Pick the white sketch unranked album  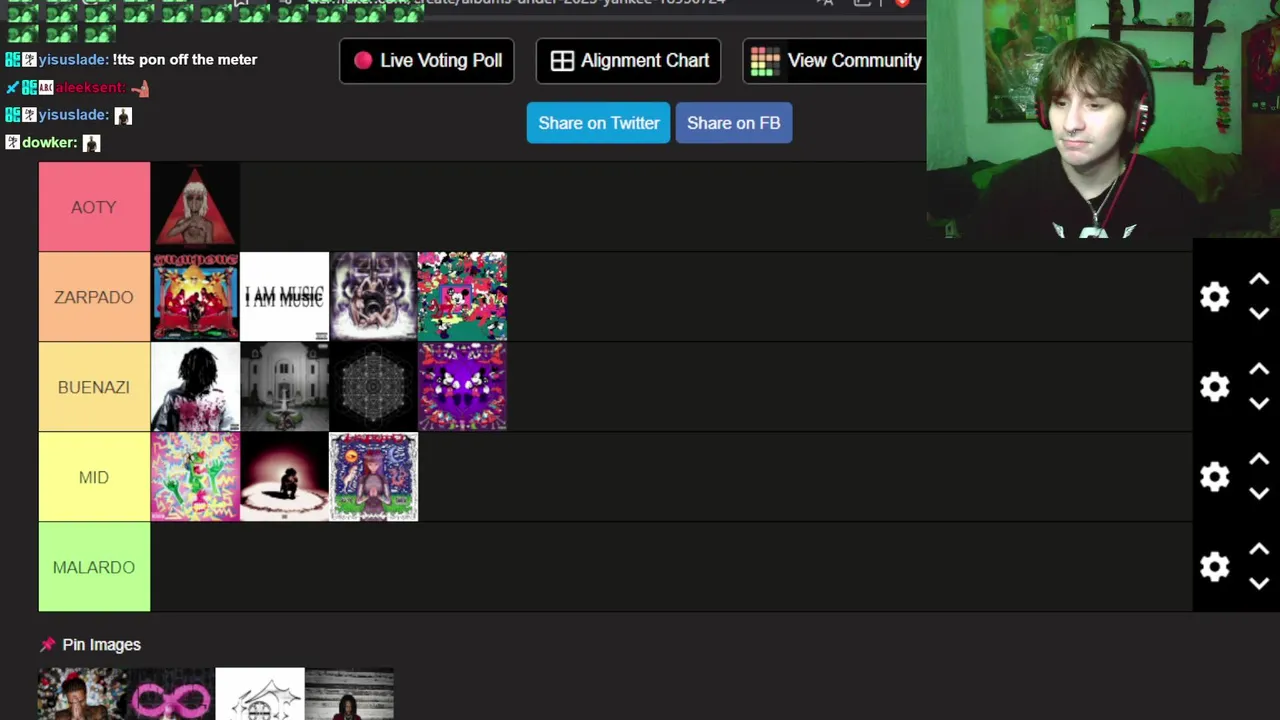(x=260, y=694)
